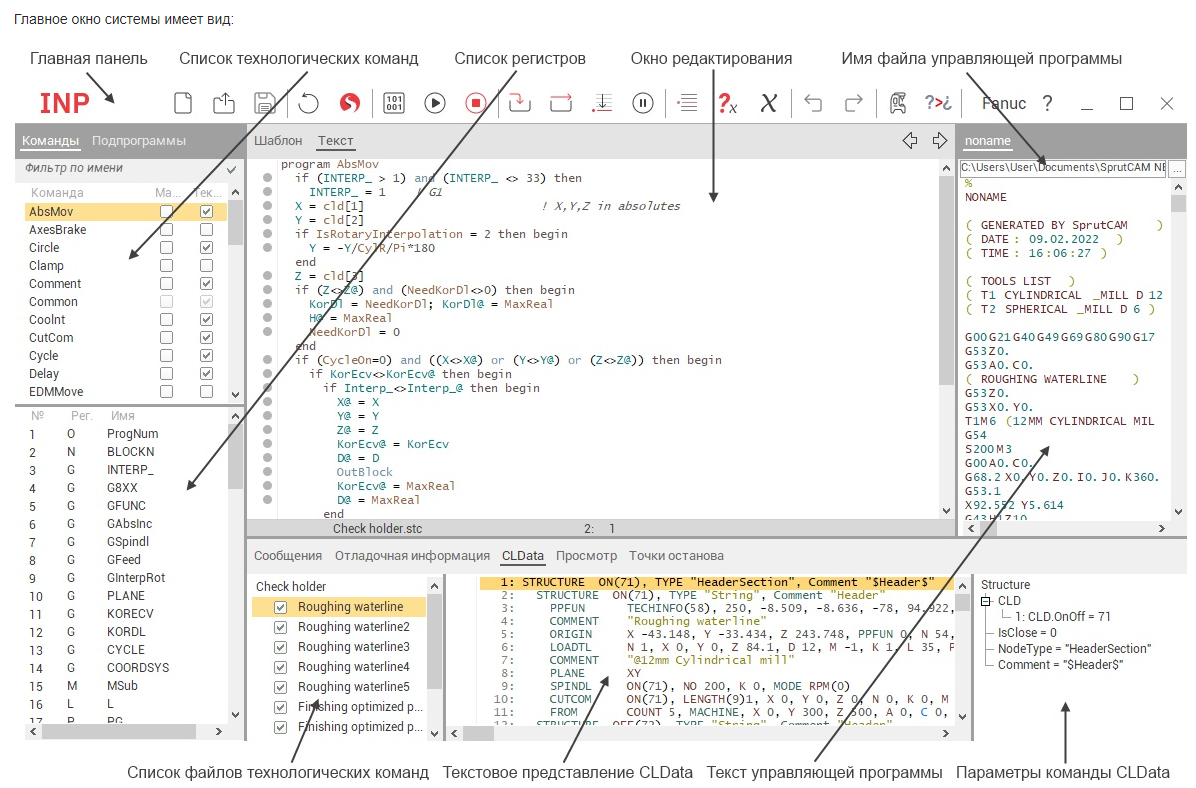This screenshot has height=788, width=1196.
Task: Expand the name filter dropdown chevron
Action: tap(232, 170)
